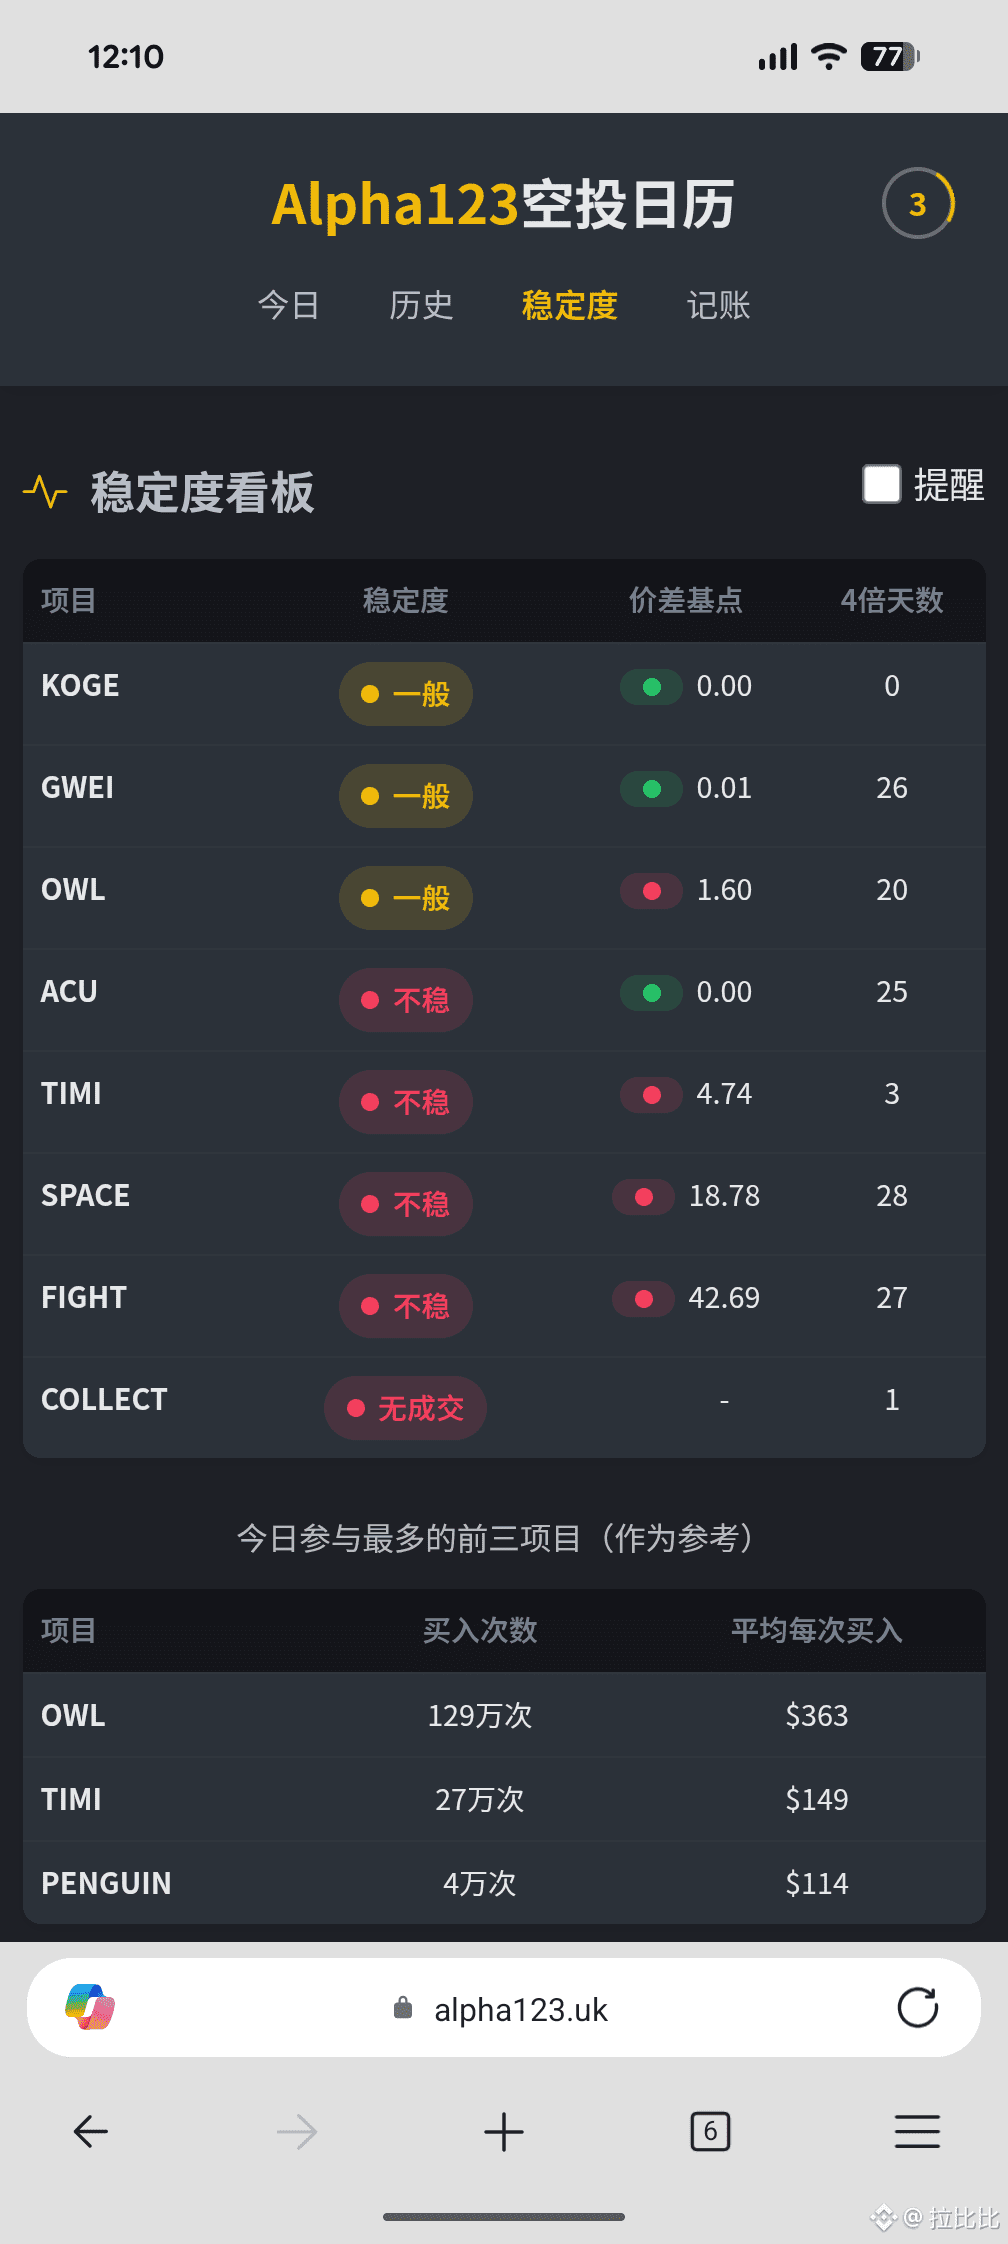Tap the browser forward arrow

297,2132
